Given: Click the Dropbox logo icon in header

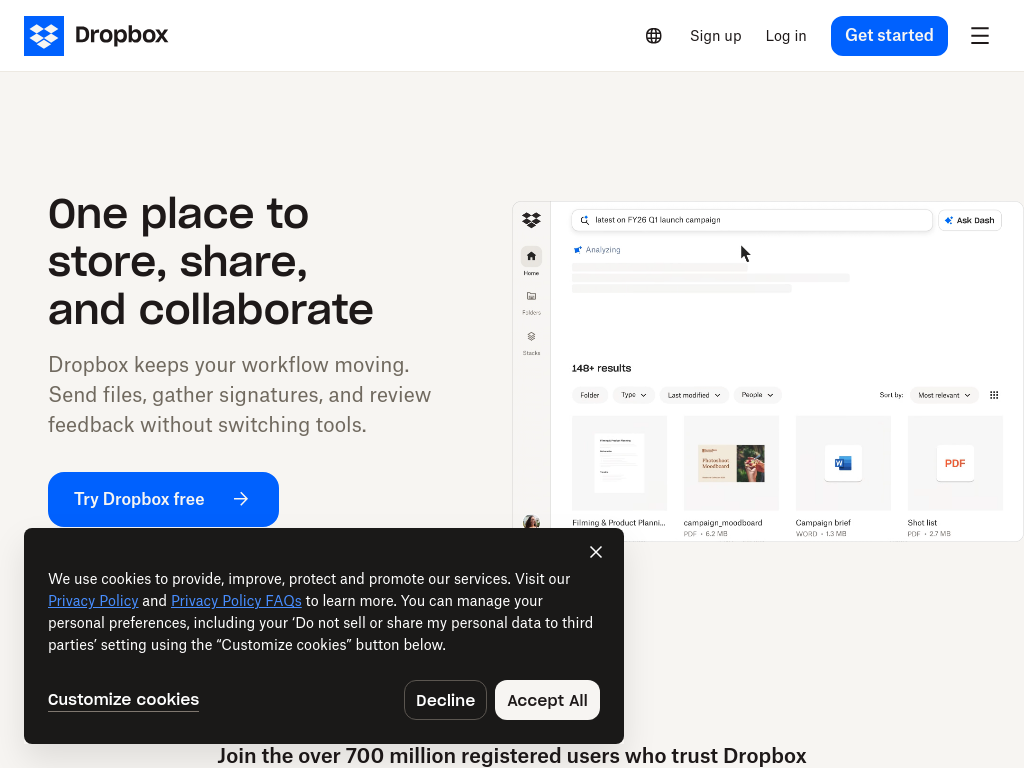Looking at the screenshot, I should tap(44, 36).
